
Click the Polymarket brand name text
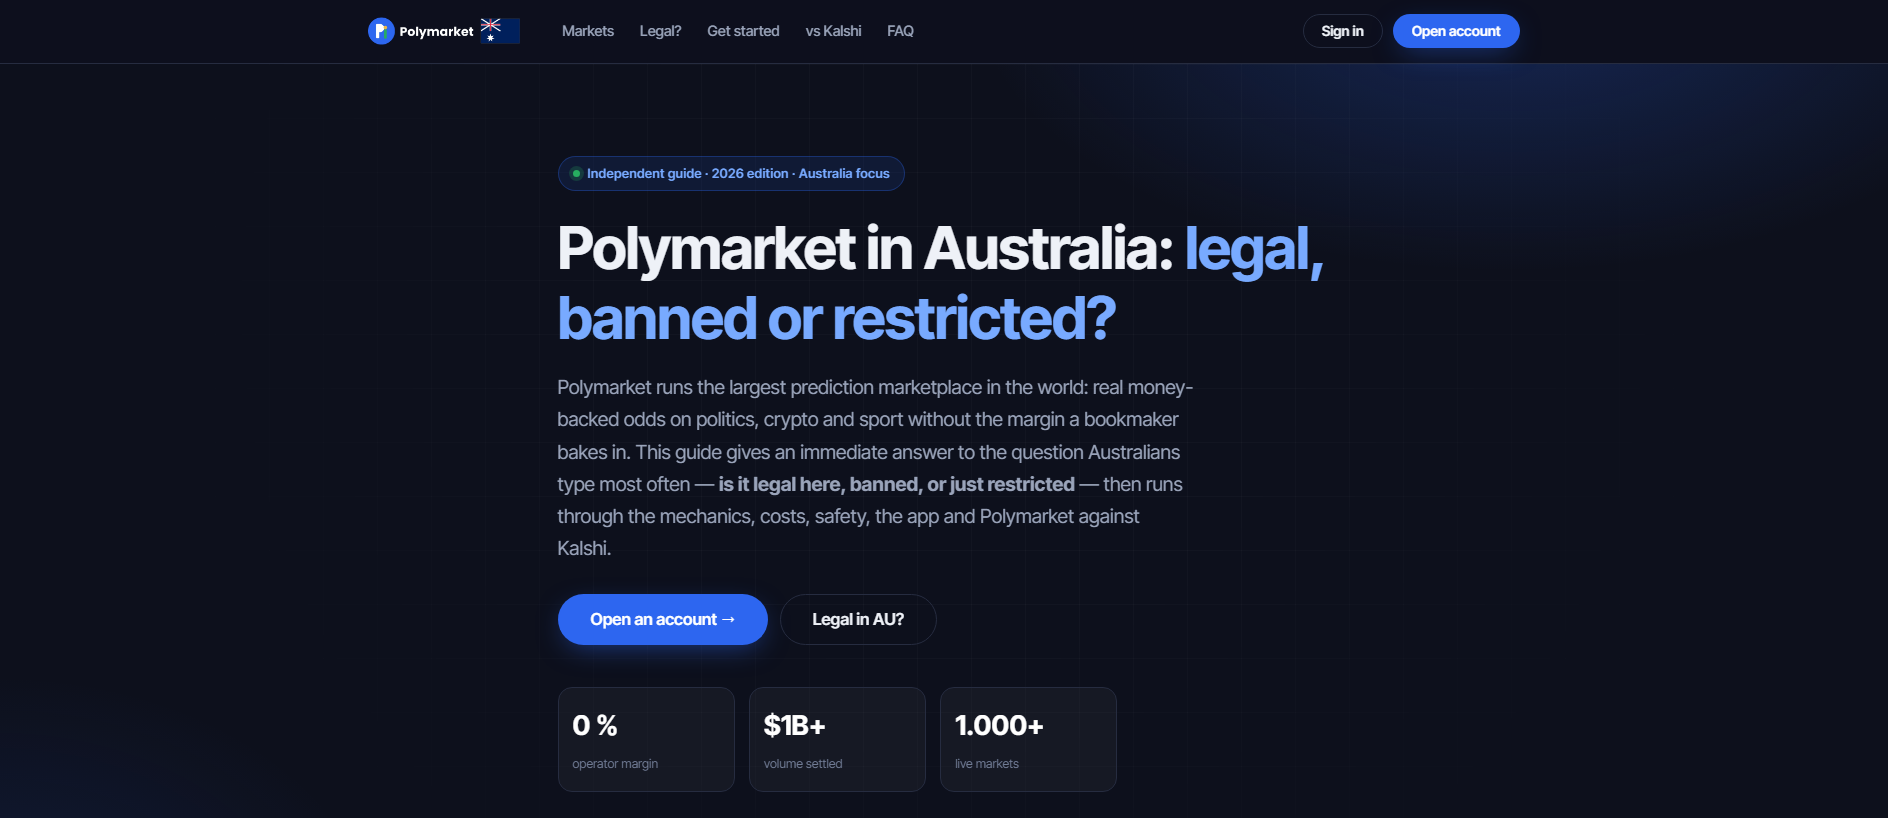pos(436,31)
